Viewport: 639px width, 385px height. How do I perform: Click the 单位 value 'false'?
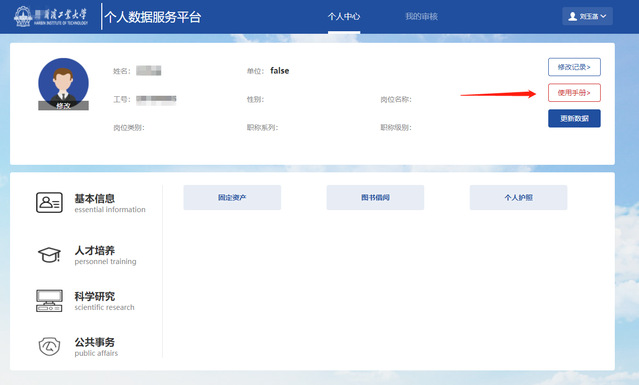[x=280, y=70]
